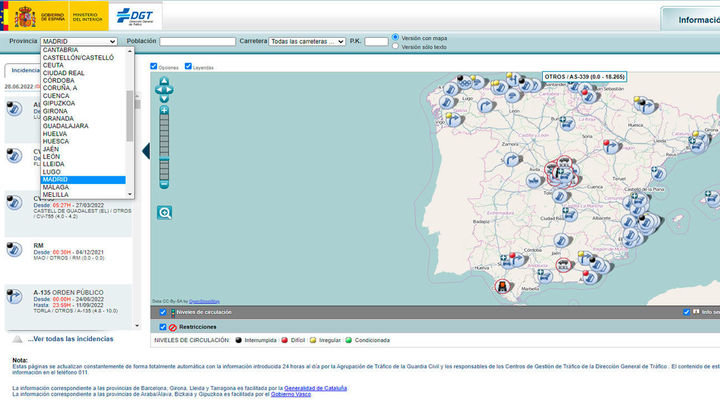Viewport: 720px width, 405px height.
Task: Click the RM incident icon in list
Action: tap(16, 250)
